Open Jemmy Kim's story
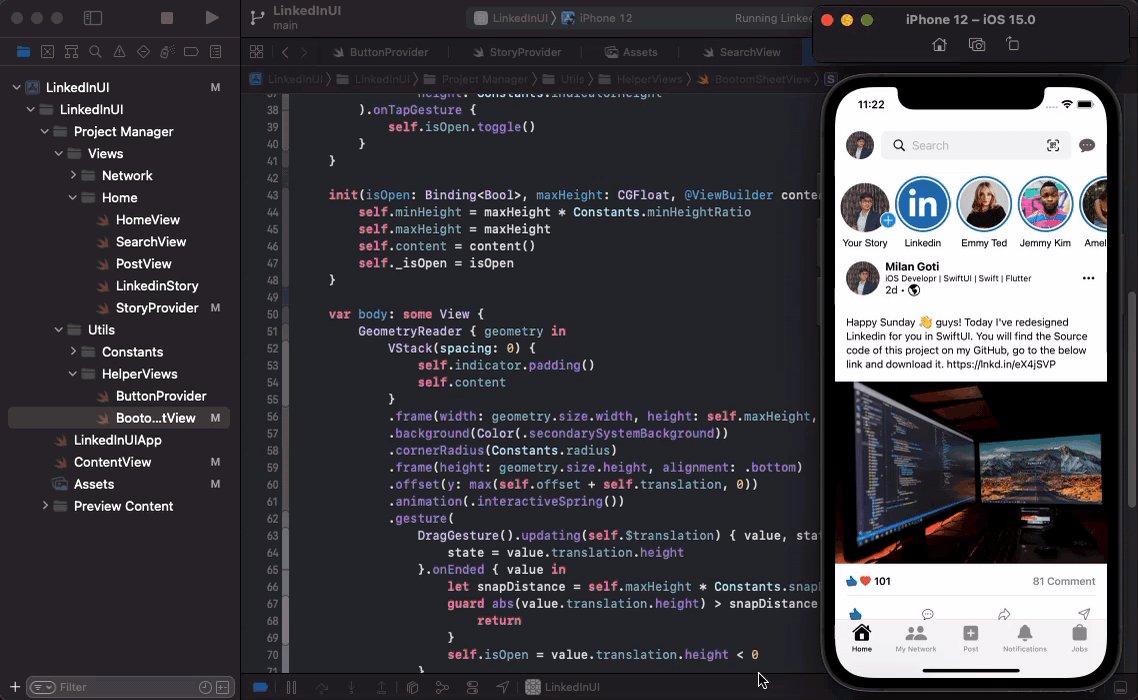Image resolution: width=1138 pixels, height=700 pixels. (x=1044, y=205)
